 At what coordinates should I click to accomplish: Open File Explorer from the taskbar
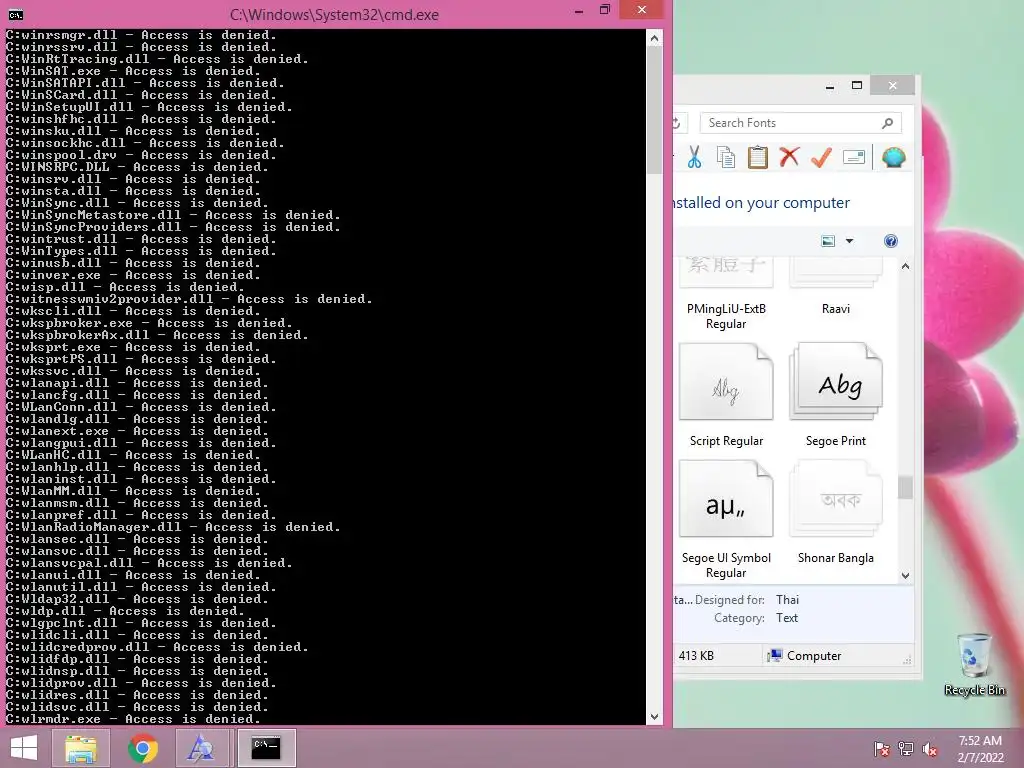(81, 748)
